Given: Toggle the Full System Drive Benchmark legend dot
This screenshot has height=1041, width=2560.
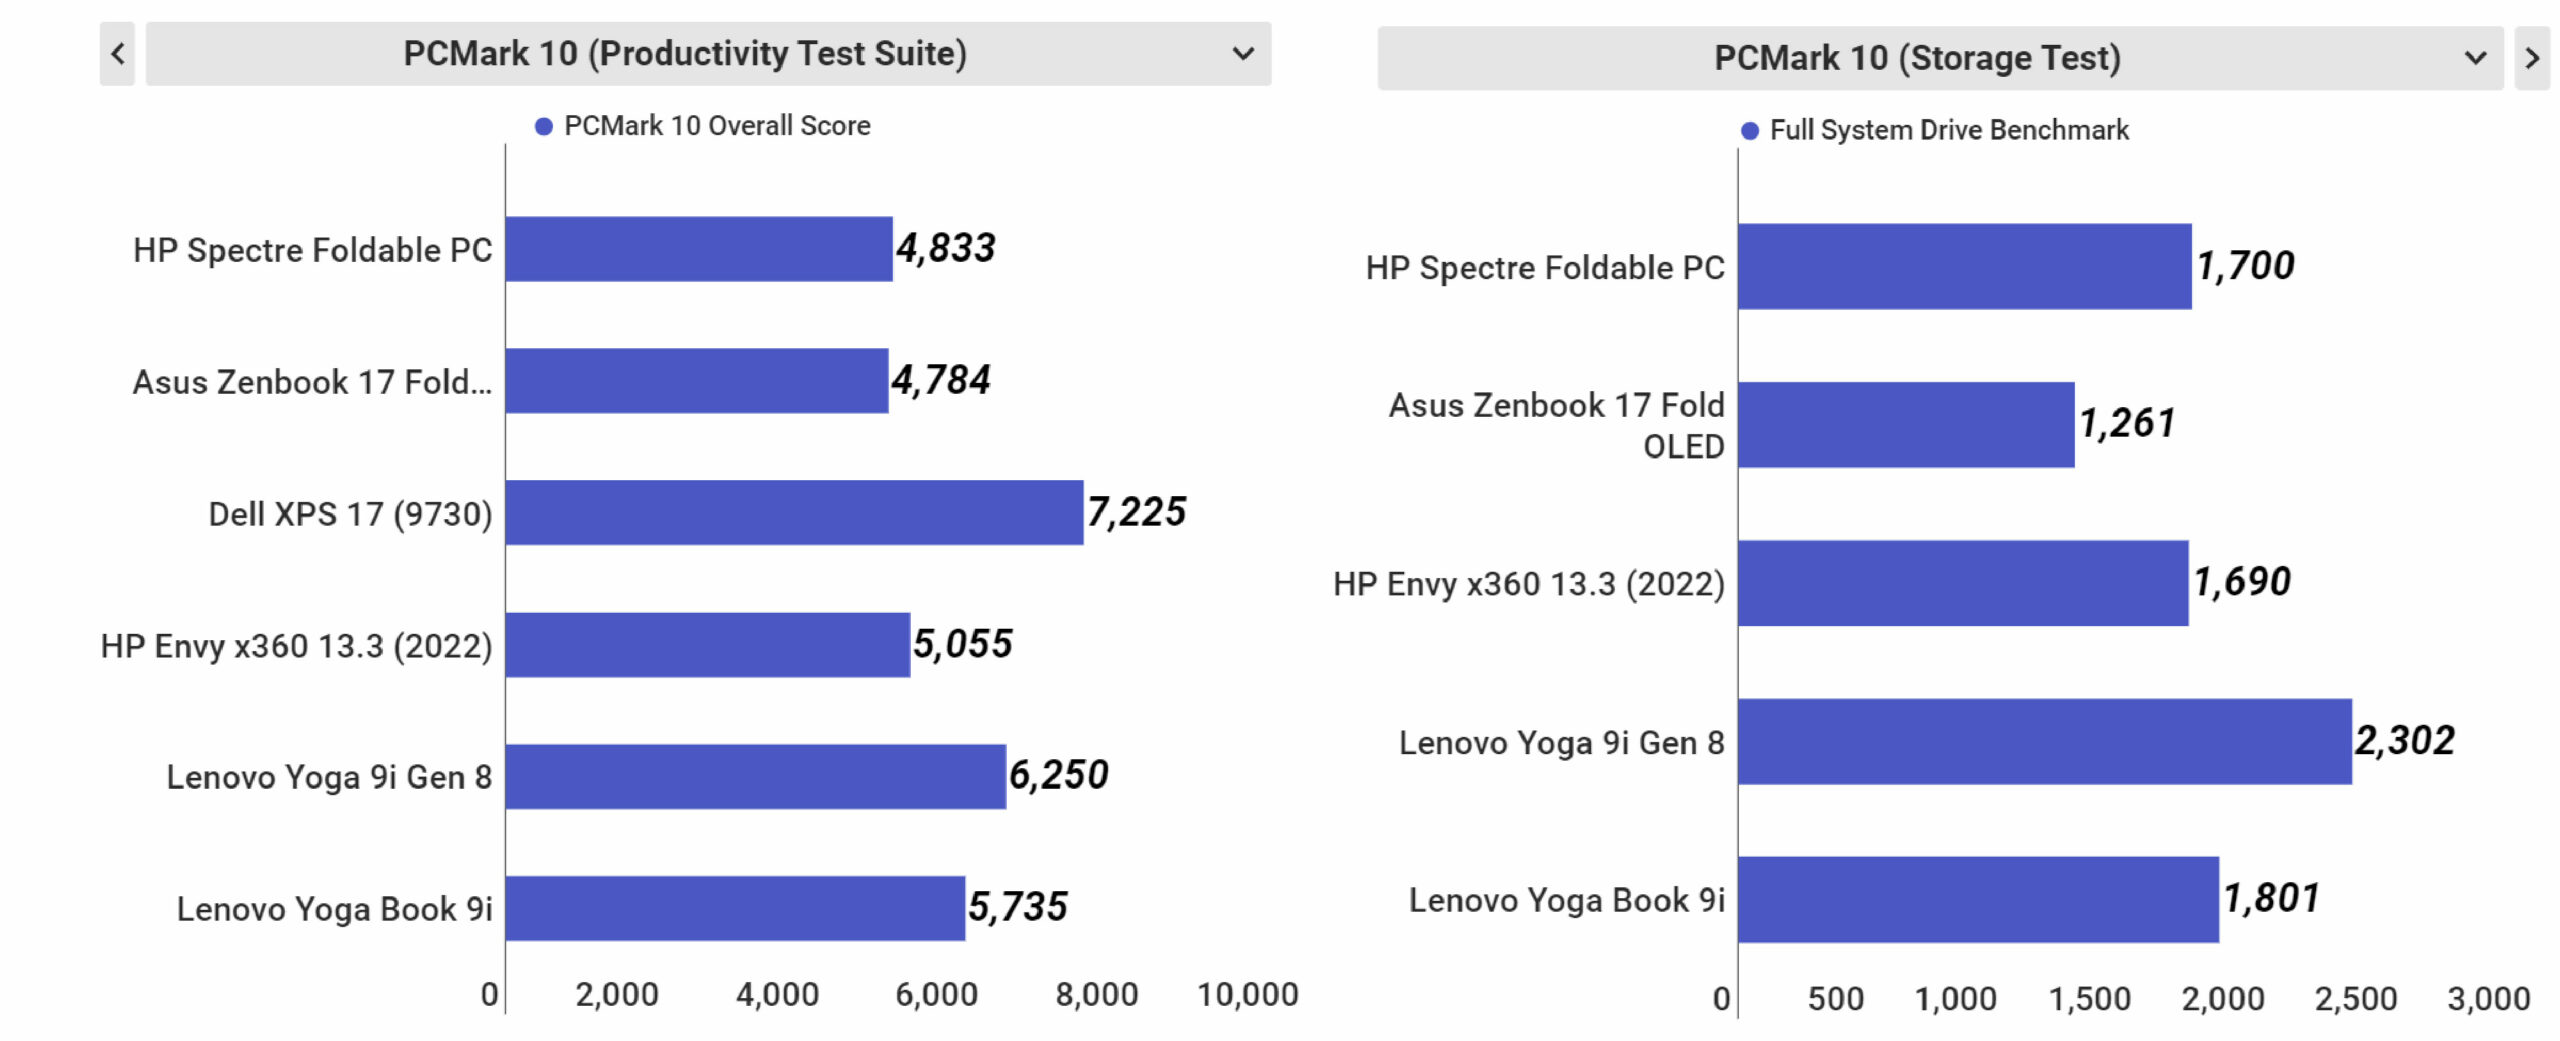Looking at the screenshot, I should (x=1750, y=131).
